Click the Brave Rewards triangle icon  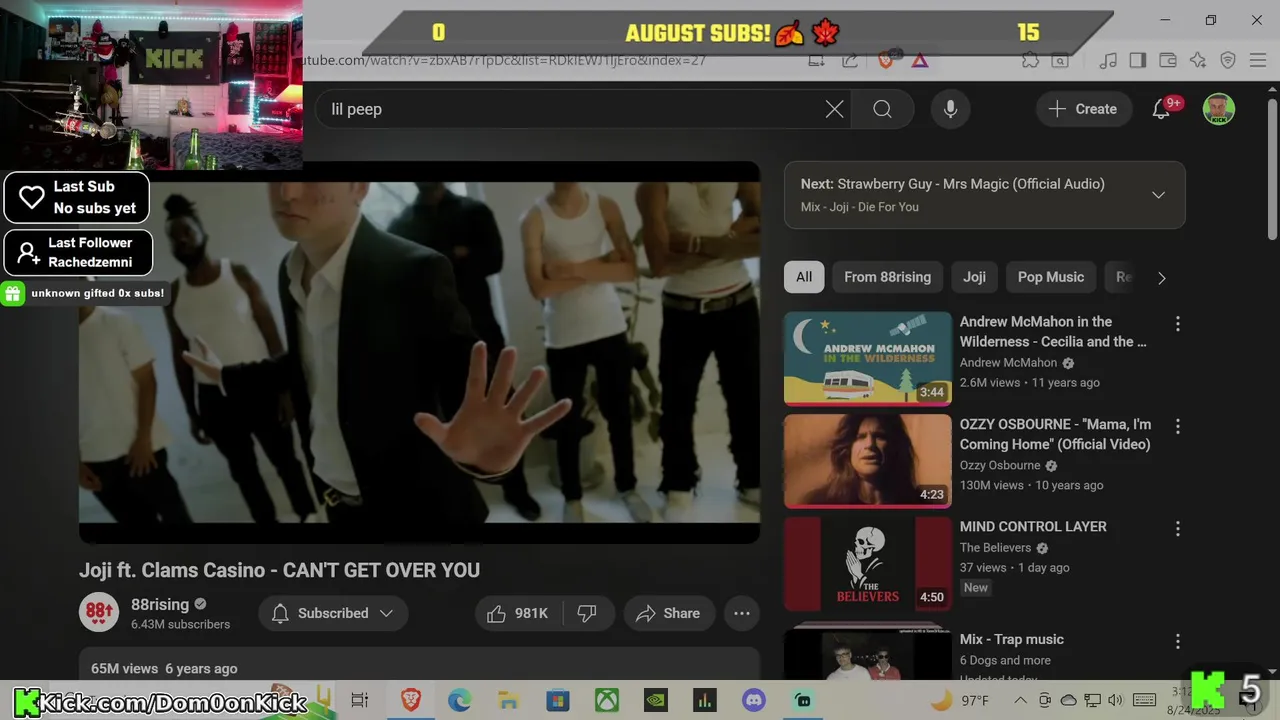click(920, 60)
